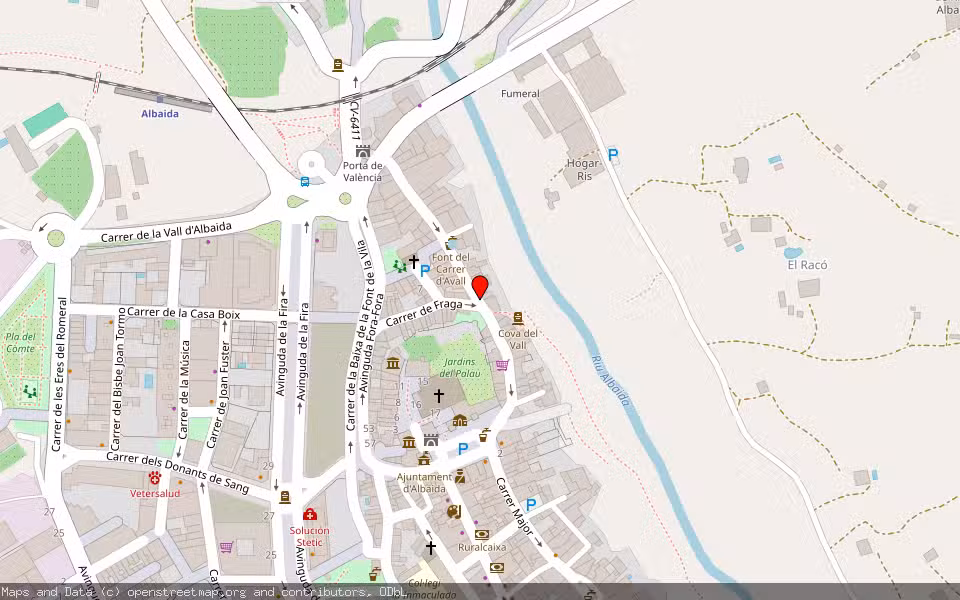
Task: Select the Ruralcaixa bank icon
Action: [482, 533]
